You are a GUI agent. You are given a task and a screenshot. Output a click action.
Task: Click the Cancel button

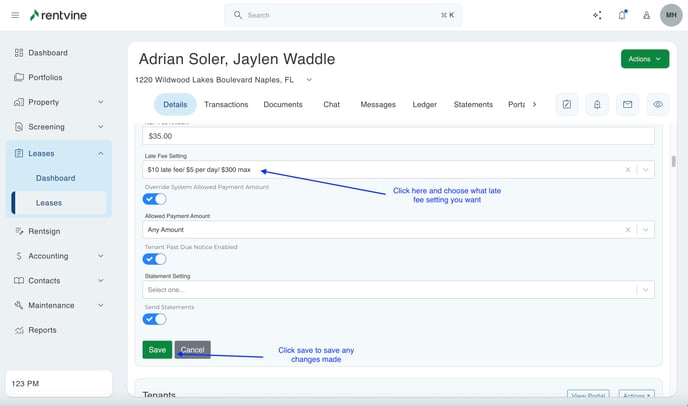click(x=192, y=350)
